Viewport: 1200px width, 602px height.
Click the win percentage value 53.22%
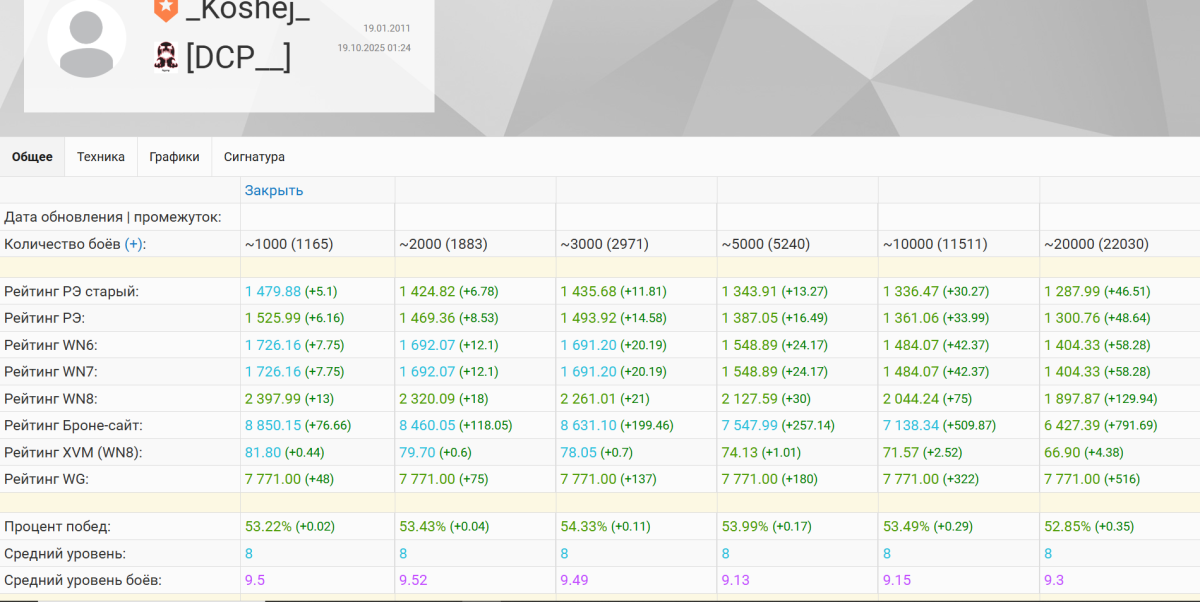[x=268, y=526]
